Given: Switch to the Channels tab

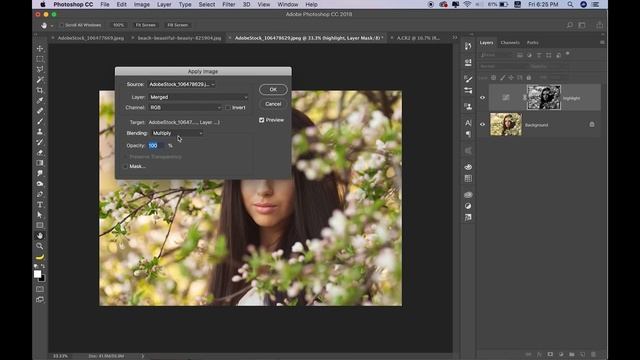Looking at the screenshot, I should pyautogui.click(x=510, y=42).
